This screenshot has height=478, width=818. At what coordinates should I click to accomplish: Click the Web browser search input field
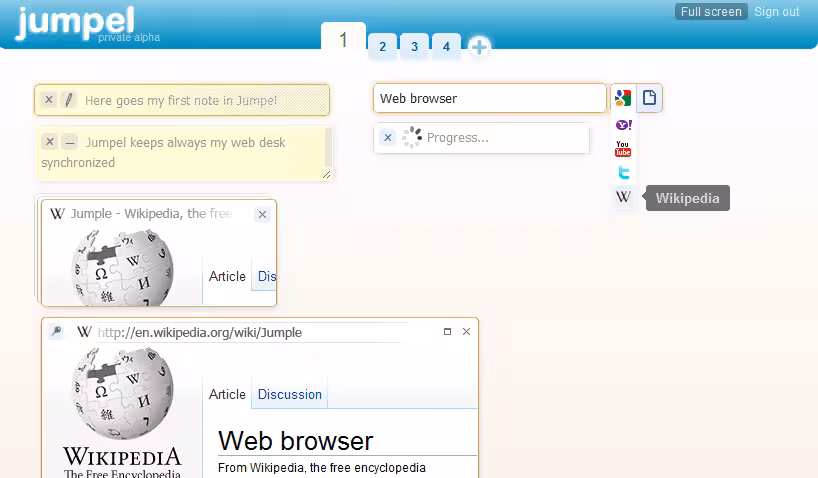490,99
